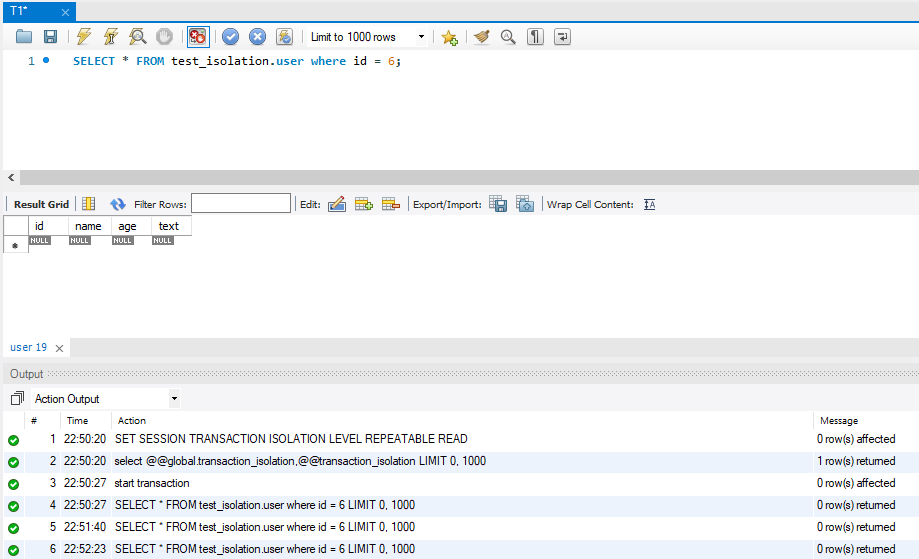Toggle invisible characters pilcrow icon

[535, 37]
